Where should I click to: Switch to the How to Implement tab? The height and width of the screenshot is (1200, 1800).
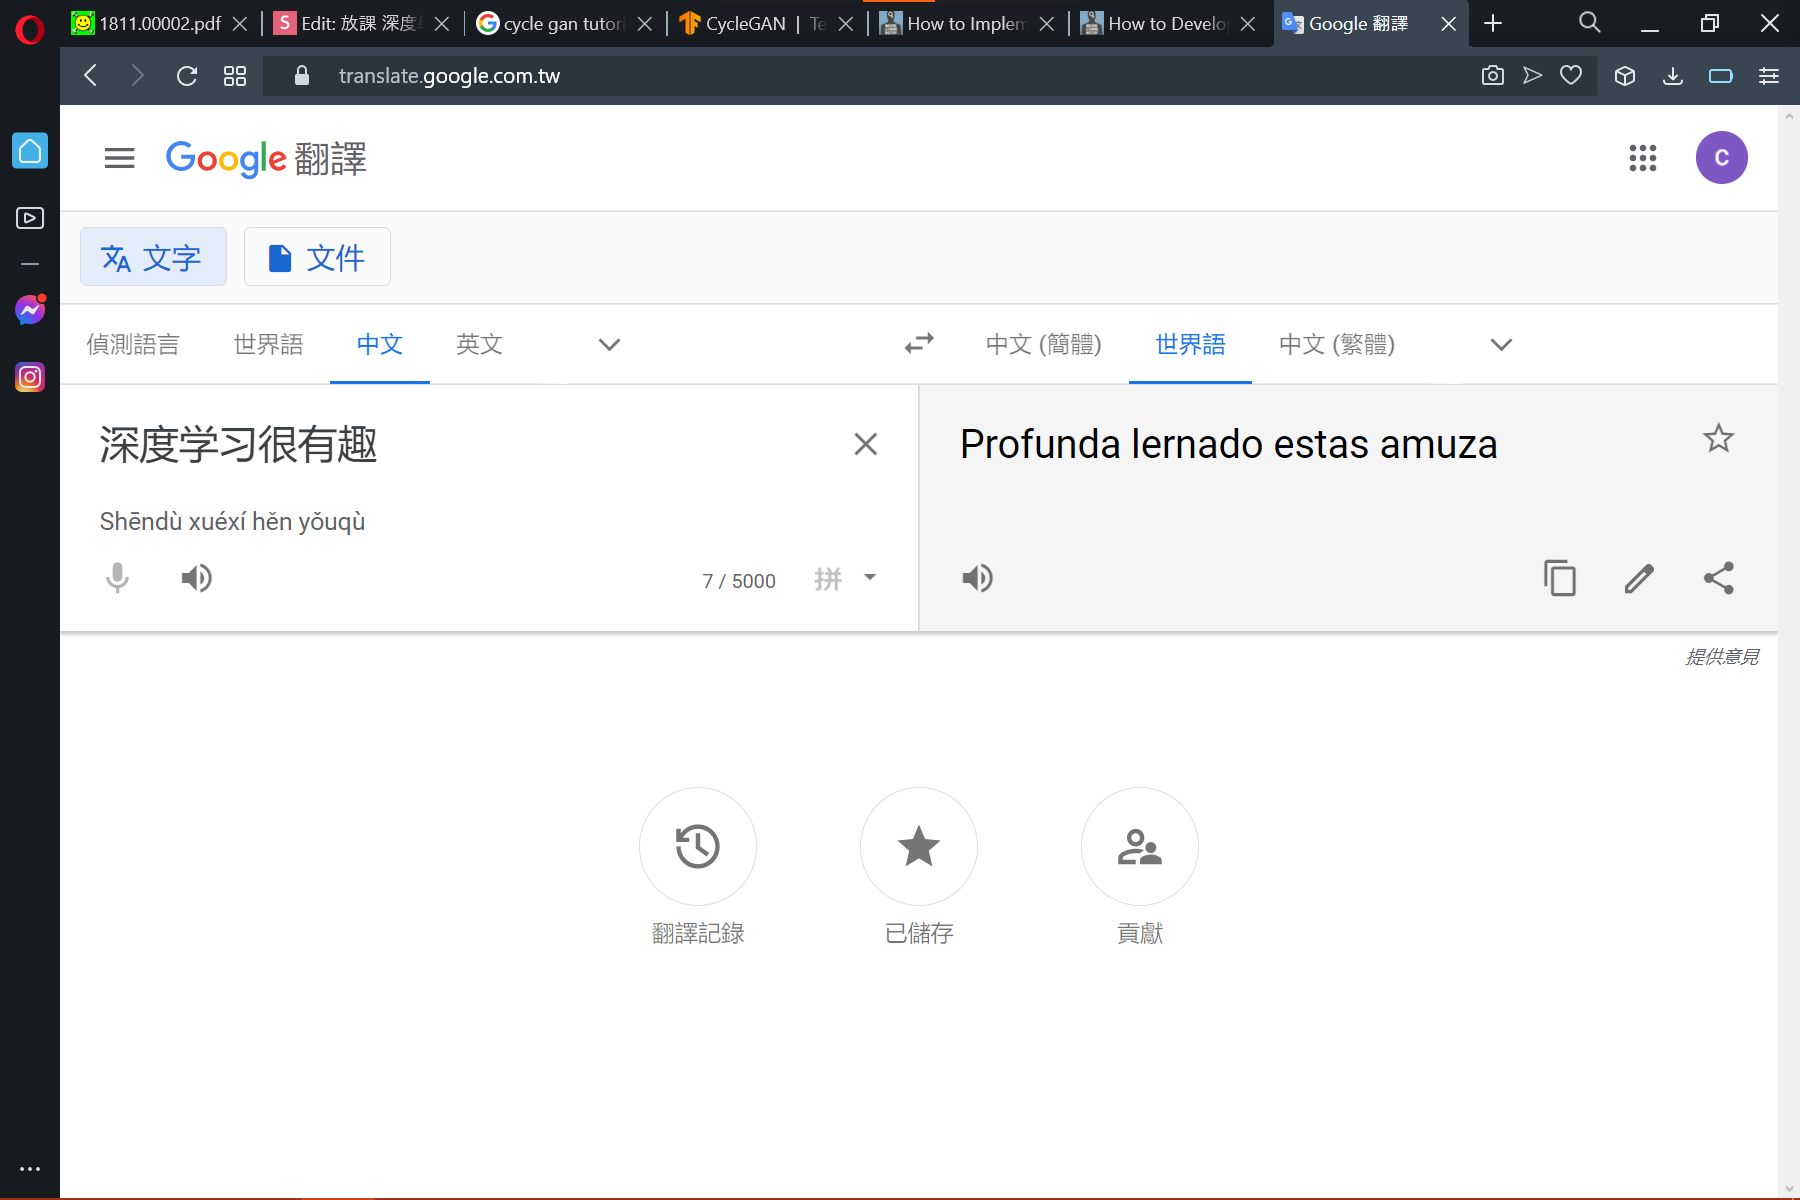coord(965,23)
